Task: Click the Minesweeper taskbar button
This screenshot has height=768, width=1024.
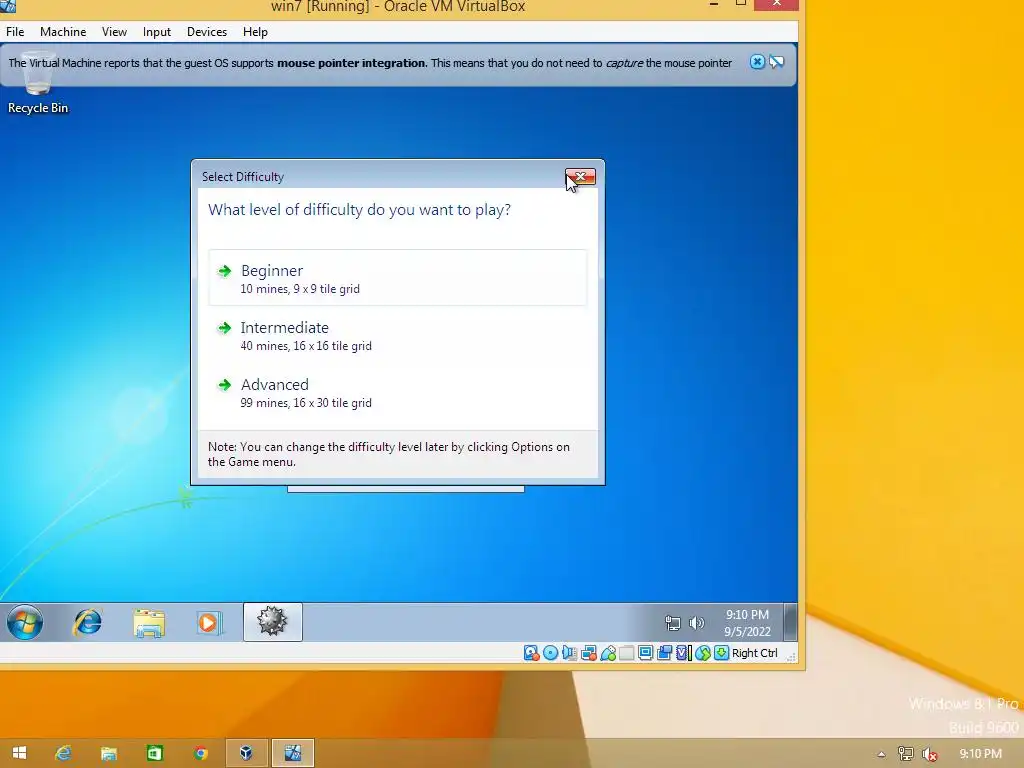Action: [x=273, y=622]
